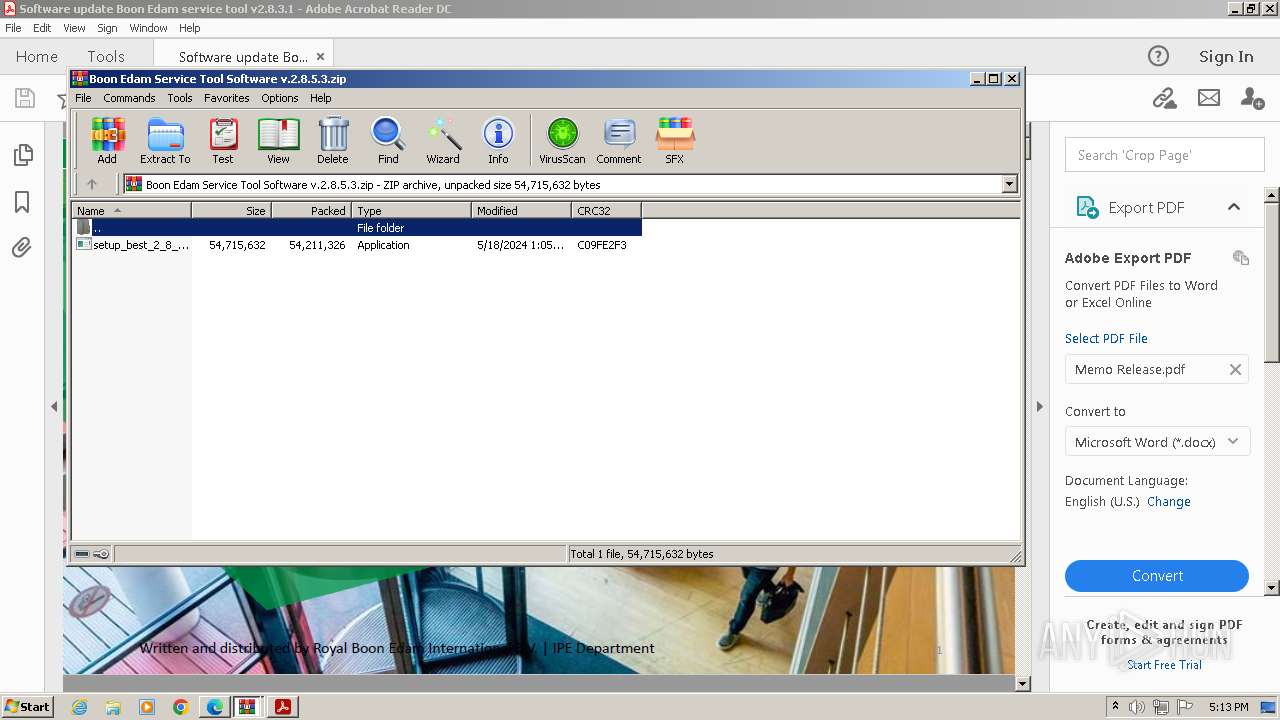This screenshot has width=1280, height=720.
Task: Open Windows Explorer from the taskbar
Action: 113,707
